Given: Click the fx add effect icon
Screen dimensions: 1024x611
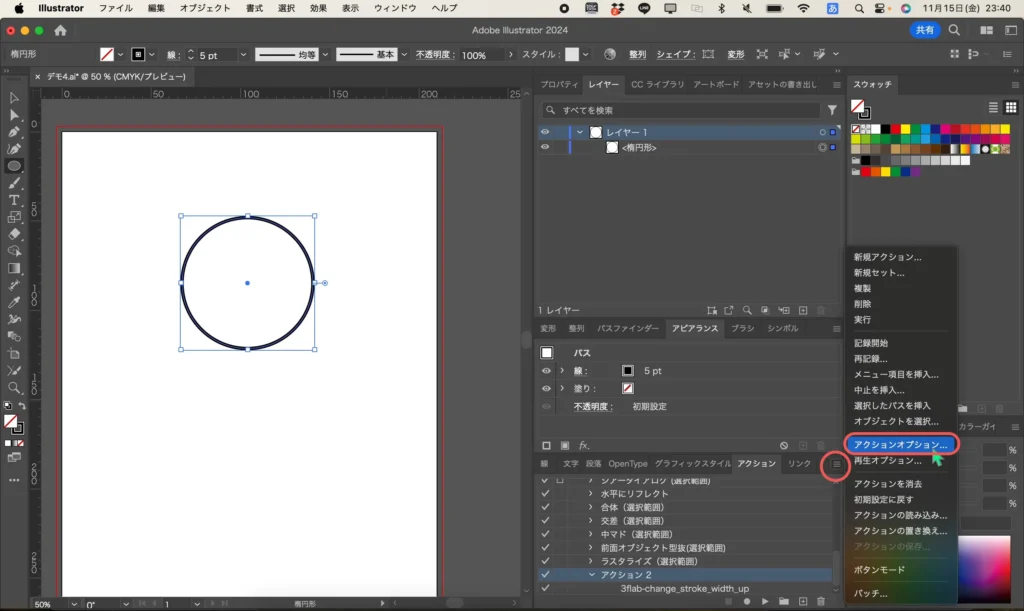Looking at the screenshot, I should tap(584, 445).
